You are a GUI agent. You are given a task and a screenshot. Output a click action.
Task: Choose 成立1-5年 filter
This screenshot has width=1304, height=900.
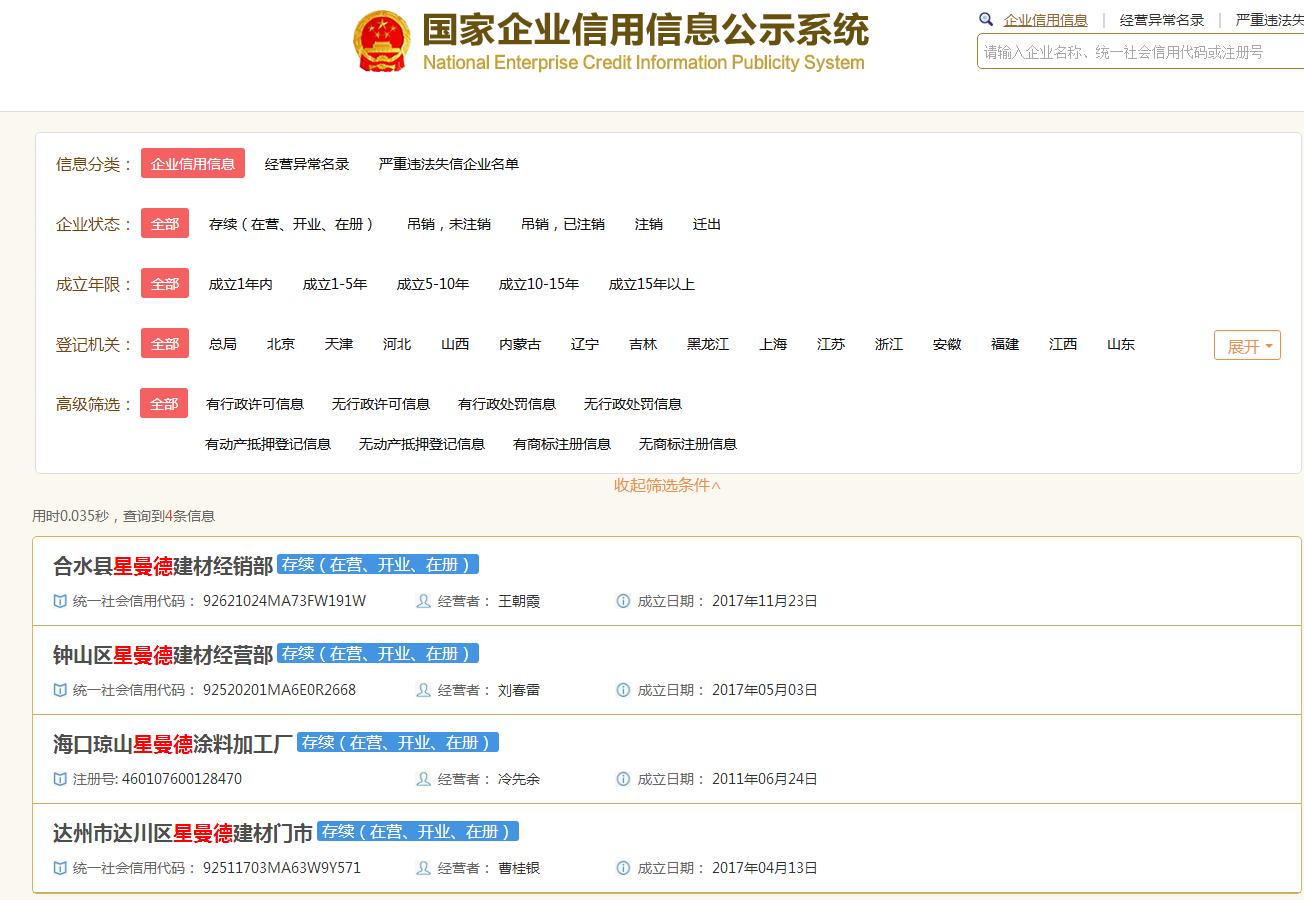335,284
